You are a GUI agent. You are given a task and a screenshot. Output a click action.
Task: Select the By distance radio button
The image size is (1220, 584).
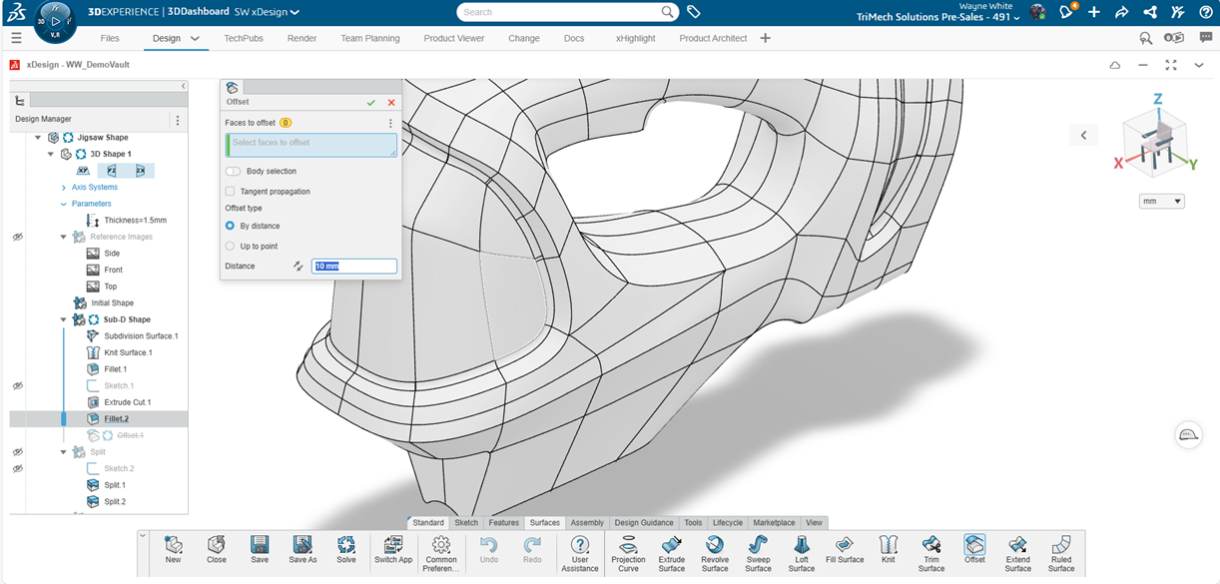click(x=230, y=226)
